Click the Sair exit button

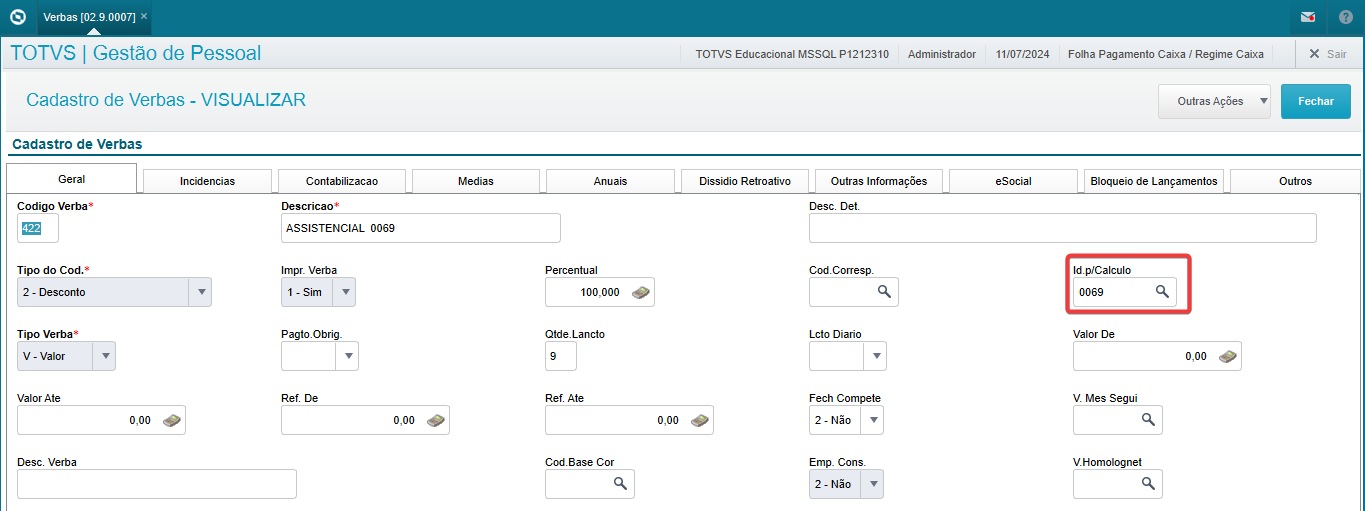pos(1327,54)
